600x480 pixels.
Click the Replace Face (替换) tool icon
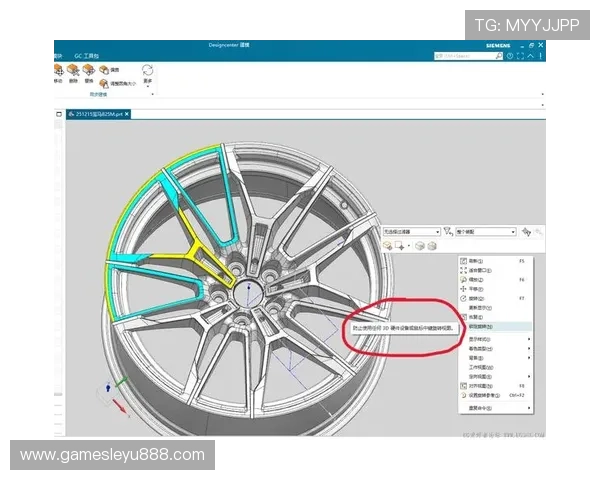pyautogui.click(x=88, y=71)
